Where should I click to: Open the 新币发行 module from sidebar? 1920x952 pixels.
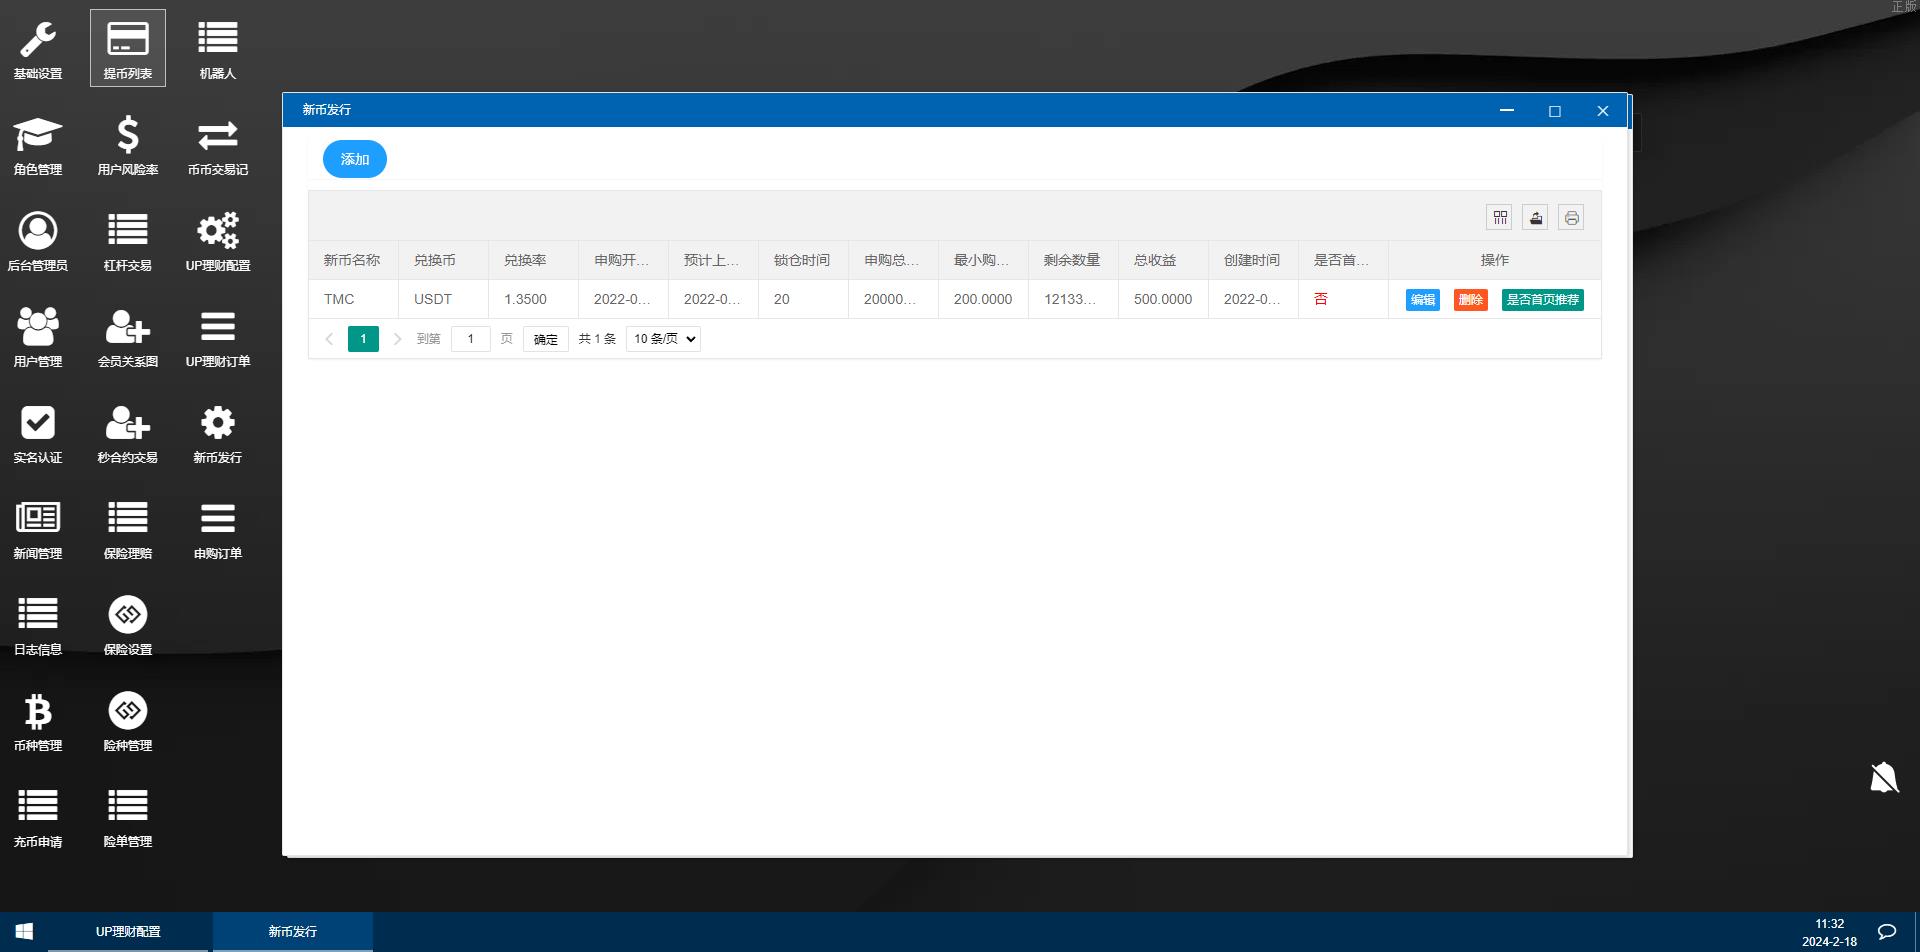point(217,433)
